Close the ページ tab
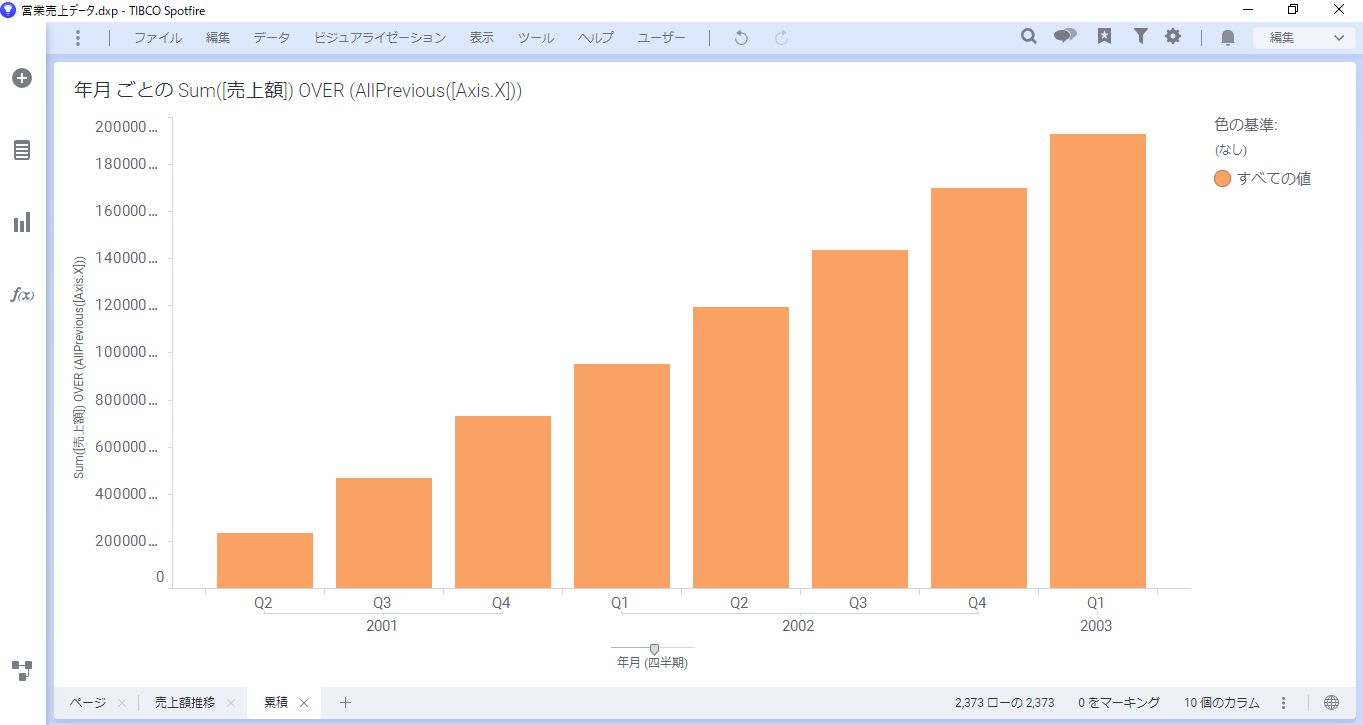1363x725 pixels. click(x=122, y=703)
